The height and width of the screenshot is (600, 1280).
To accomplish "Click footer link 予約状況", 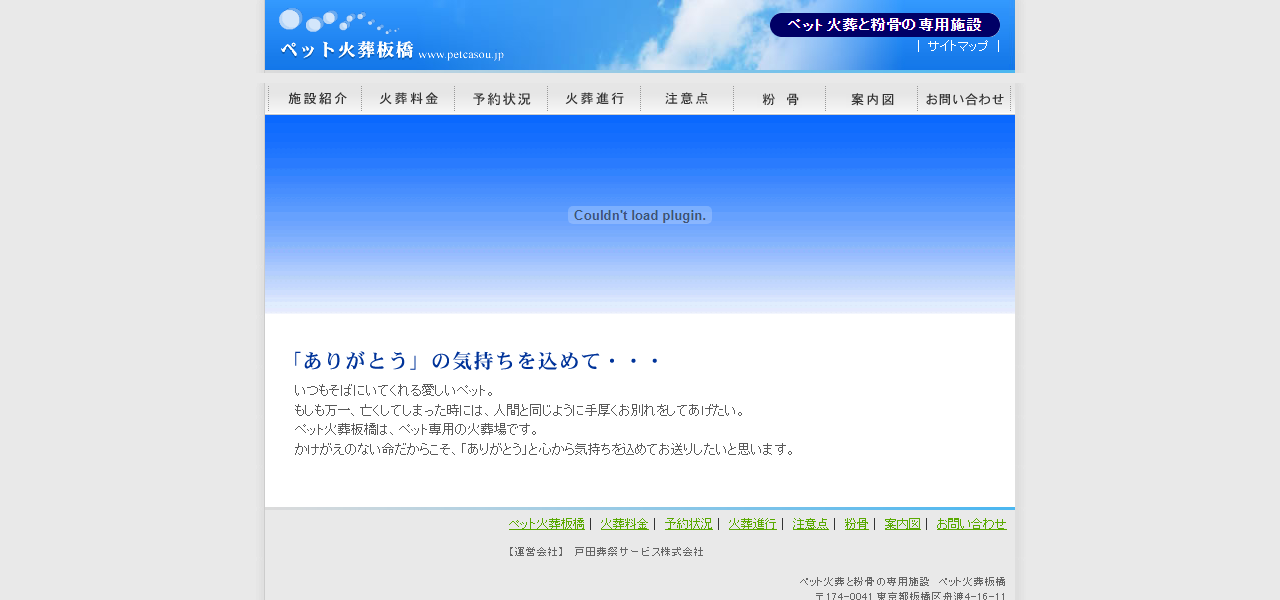I will point(689,524).
